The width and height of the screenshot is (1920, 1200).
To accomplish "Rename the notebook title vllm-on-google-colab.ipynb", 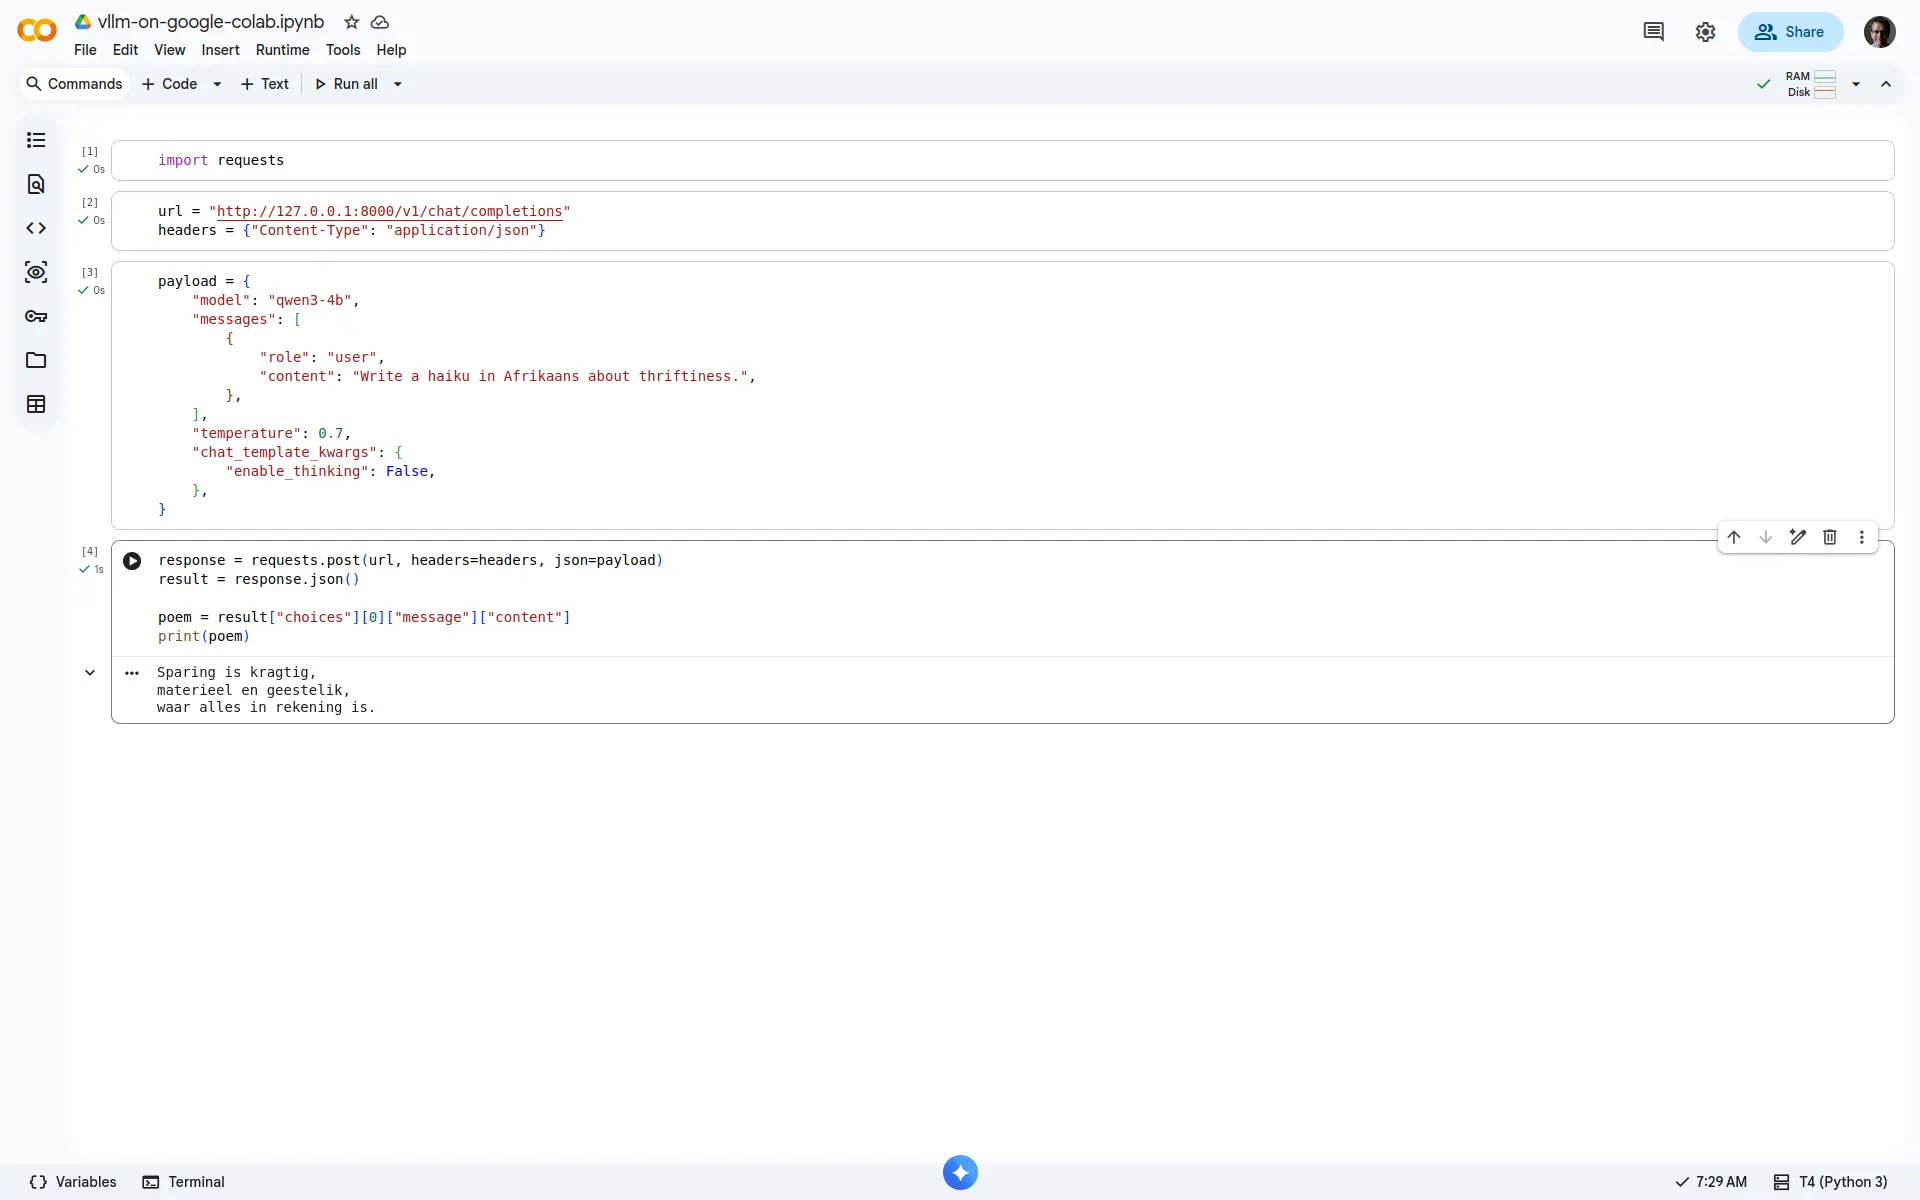I will coord(211,22).
